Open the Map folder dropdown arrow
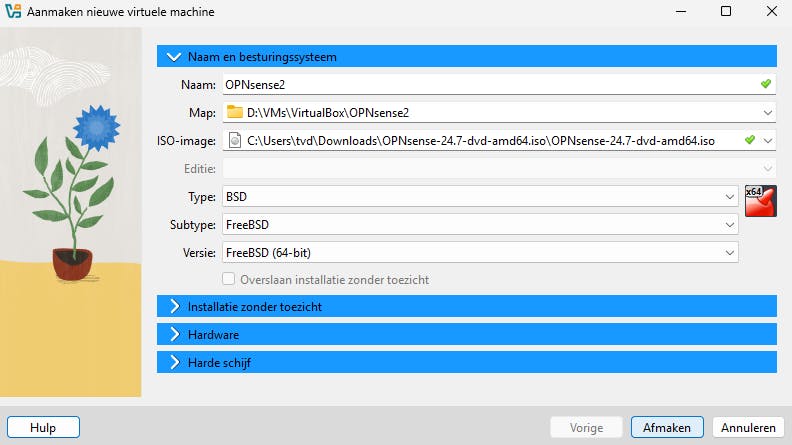The height and width of the screenshot is (445, 792). (x=768, y=113)
